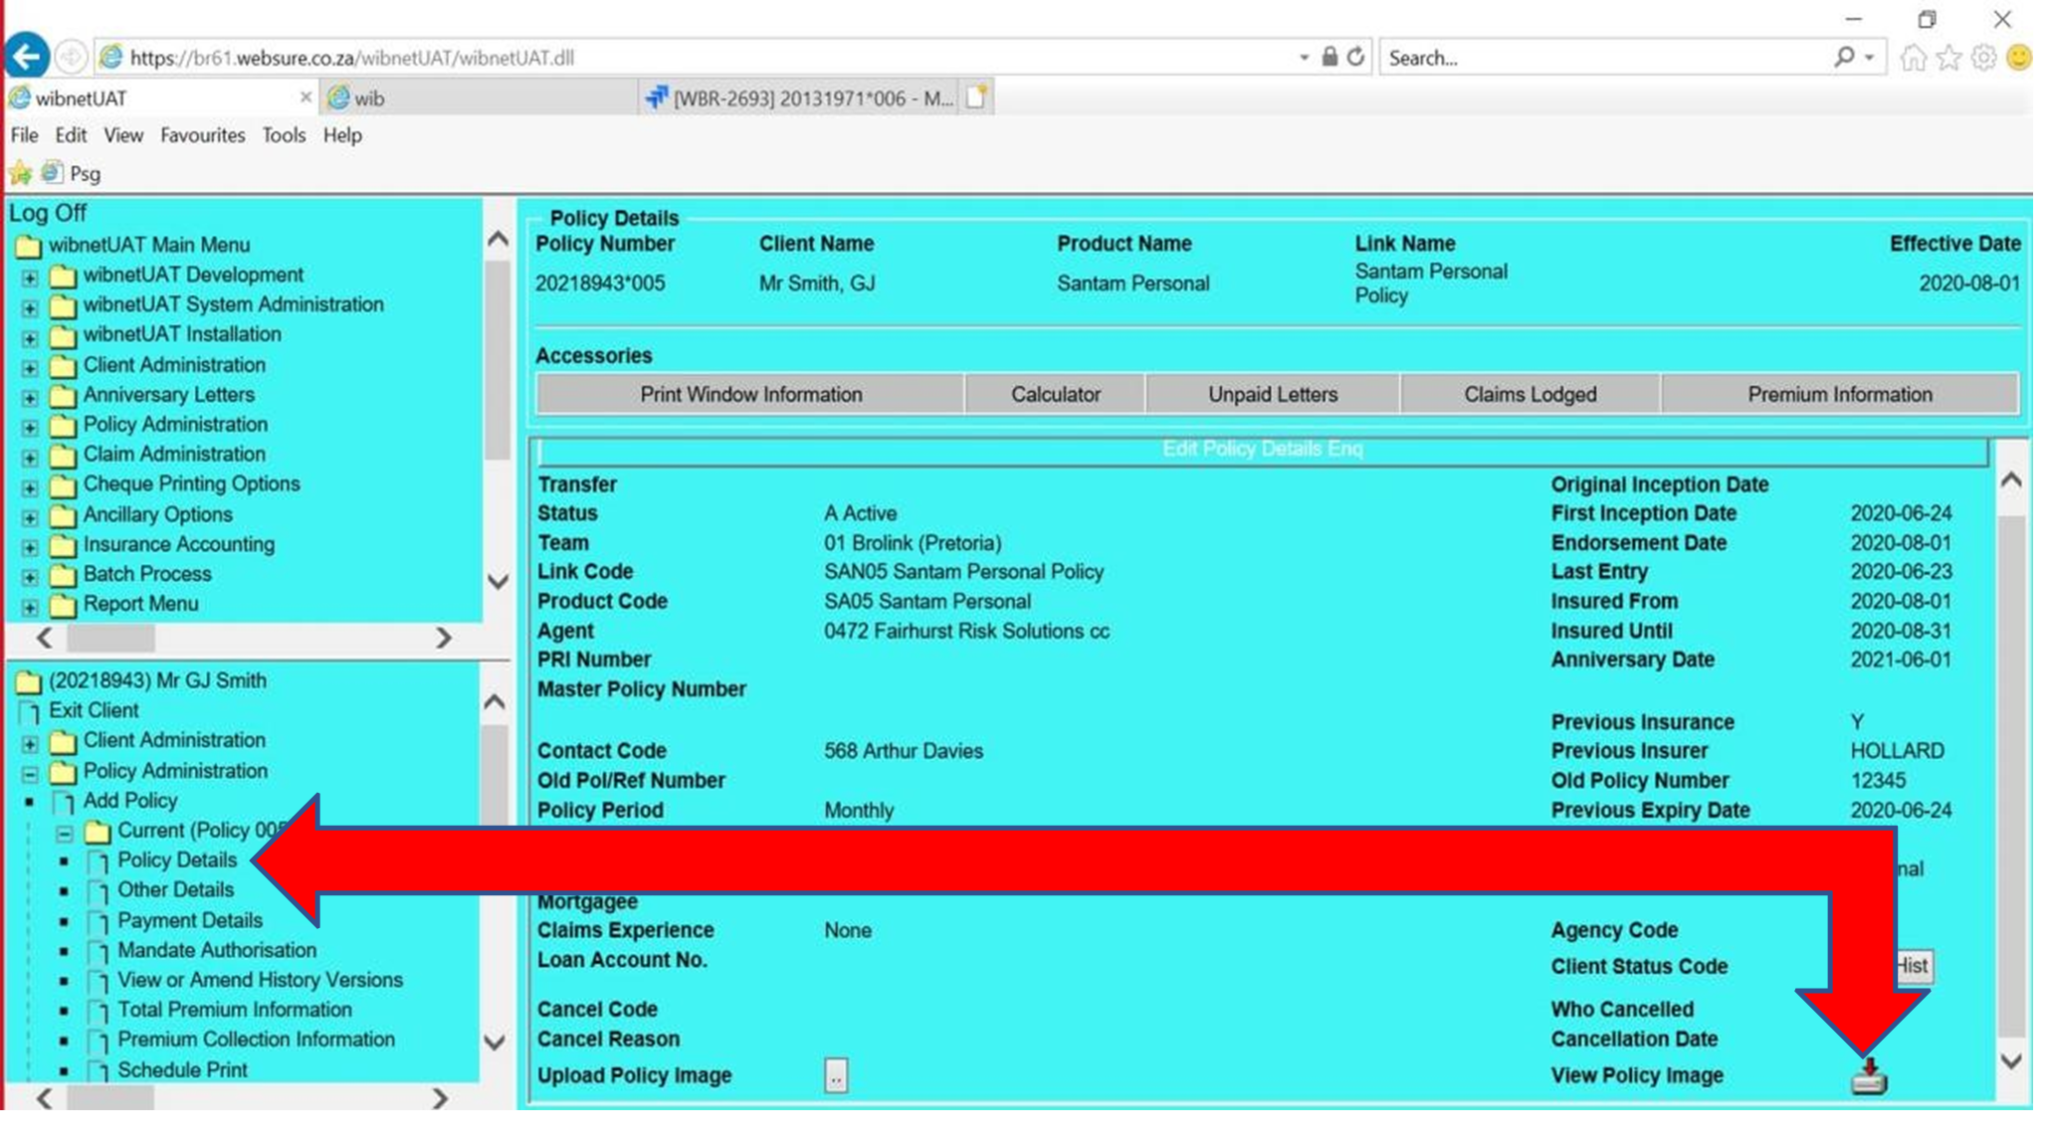The width and height of the screenshot is (2048, 1141).
Task: Close the wibnetUAT tab
Action: point(305,97)
